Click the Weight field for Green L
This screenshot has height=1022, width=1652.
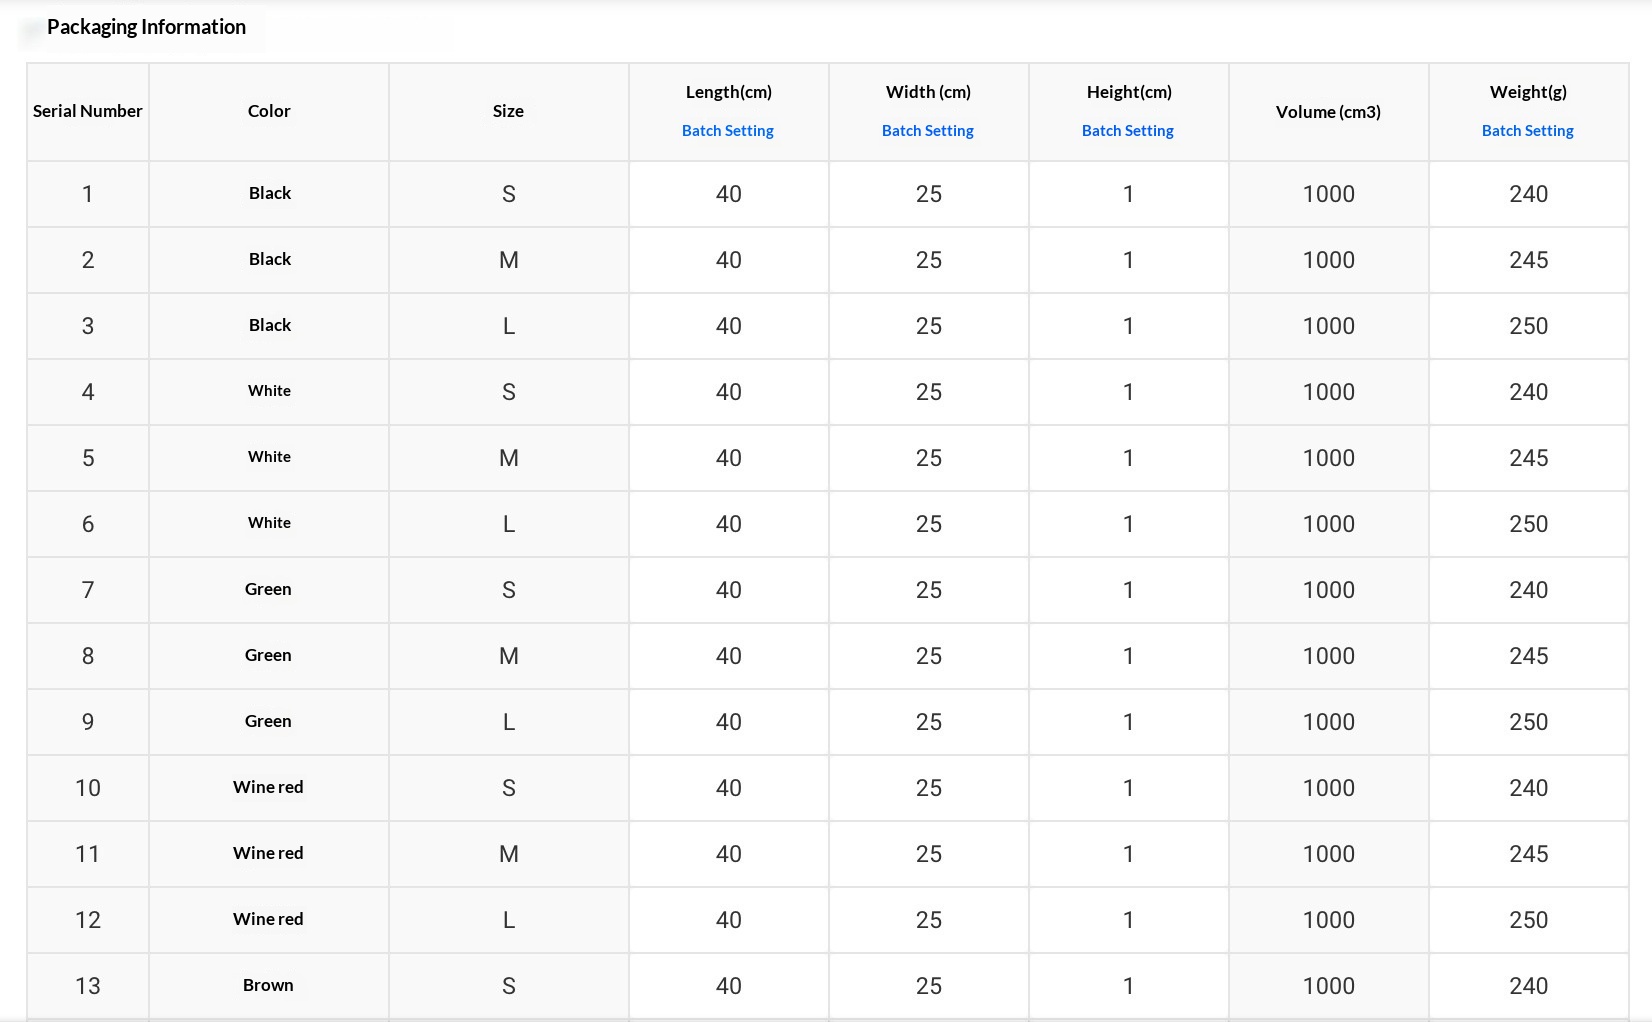(1528, 722)
